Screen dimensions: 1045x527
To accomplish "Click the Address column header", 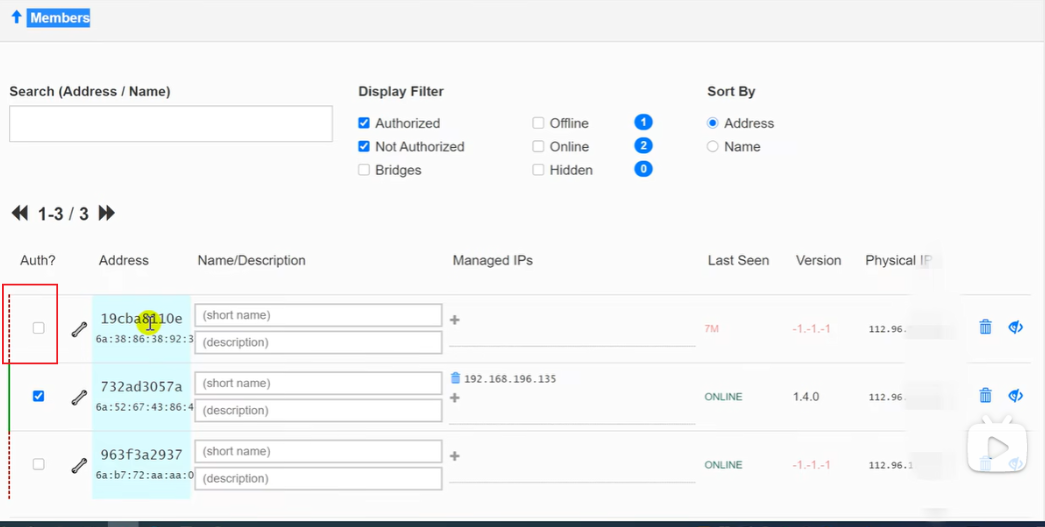I will [x=124, y=261].
